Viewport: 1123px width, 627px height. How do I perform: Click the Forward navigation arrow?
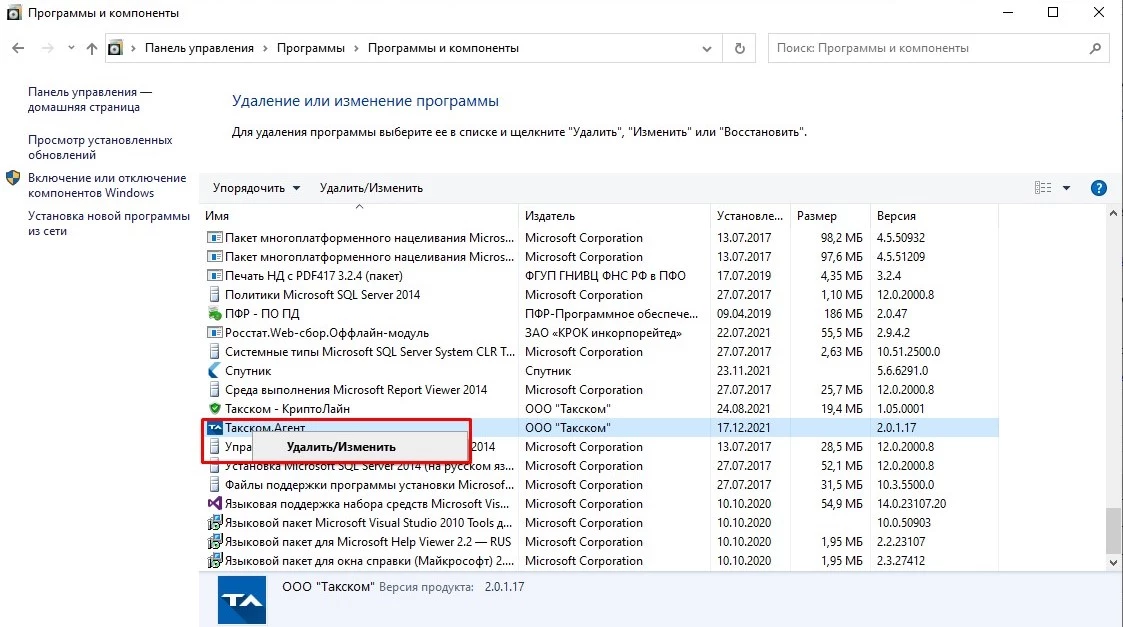(47, 48)
